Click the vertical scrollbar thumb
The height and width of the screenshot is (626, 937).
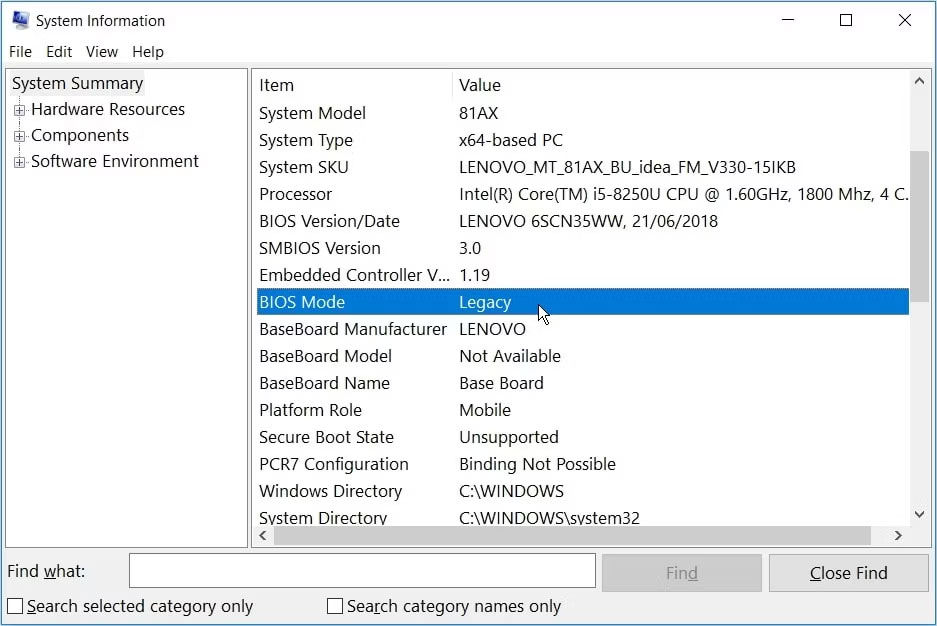[x=919, y=226]
